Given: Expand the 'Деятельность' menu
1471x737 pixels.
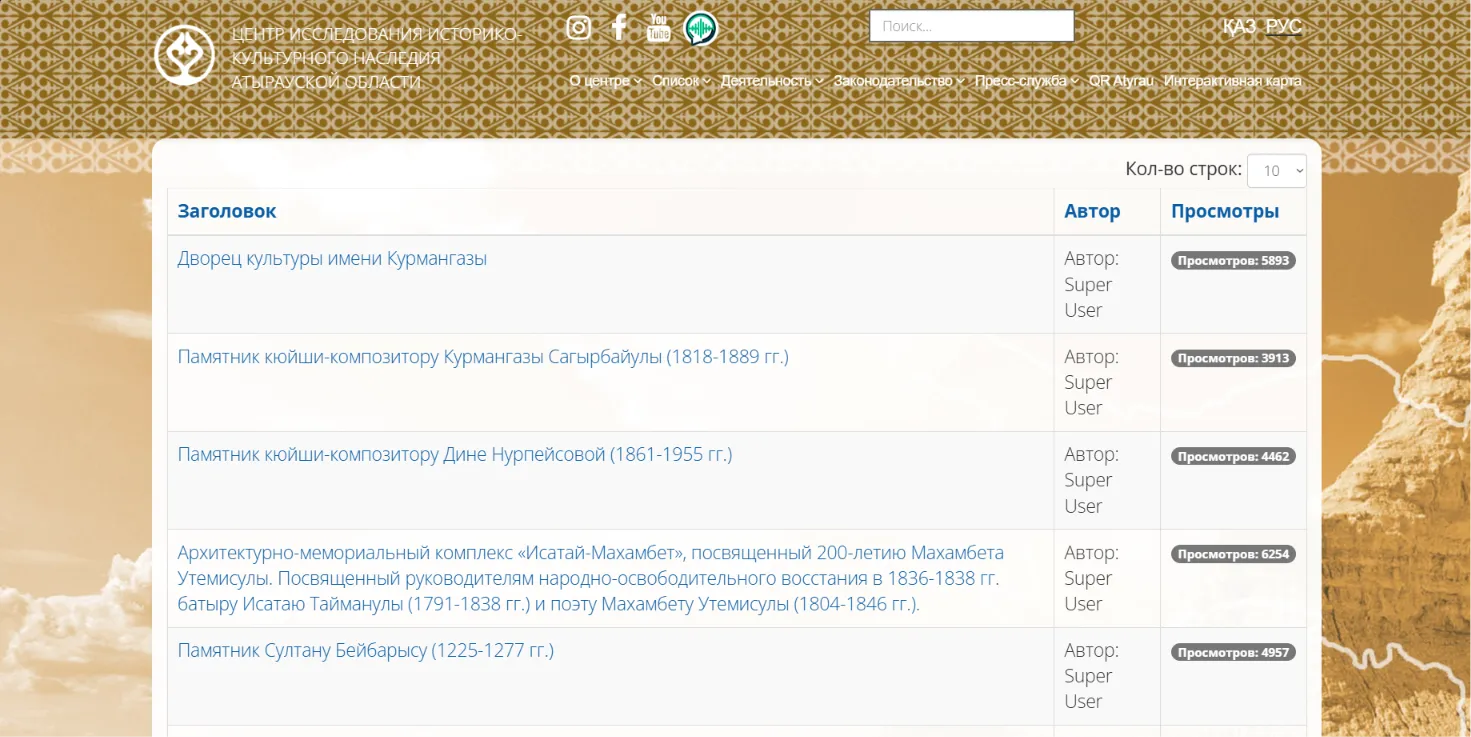Looking at the screenshot, I should (x=772, y=81).
